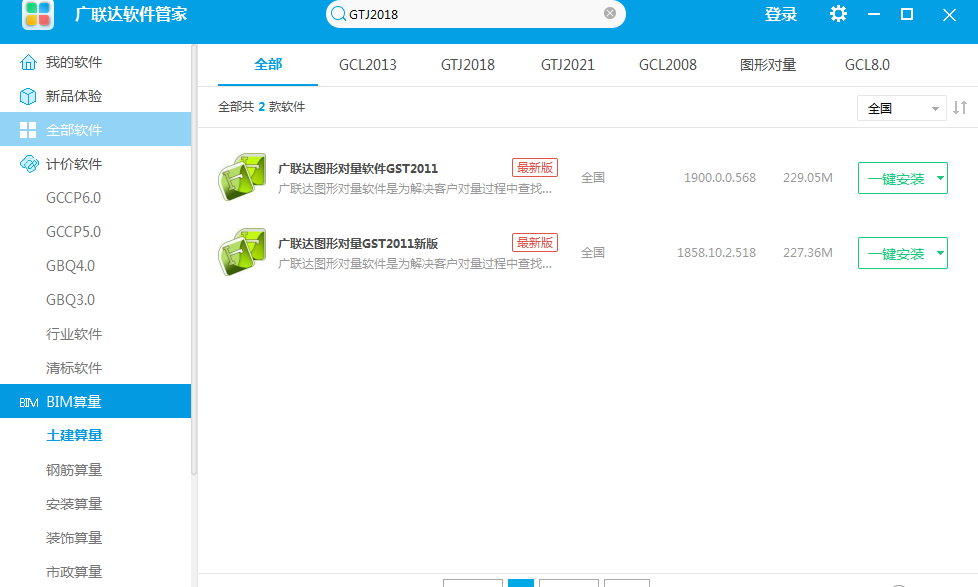This screenshot has width=978, height=587.
Task: Open 广联达图形对量GST2011新版 title
Action: 357,243
